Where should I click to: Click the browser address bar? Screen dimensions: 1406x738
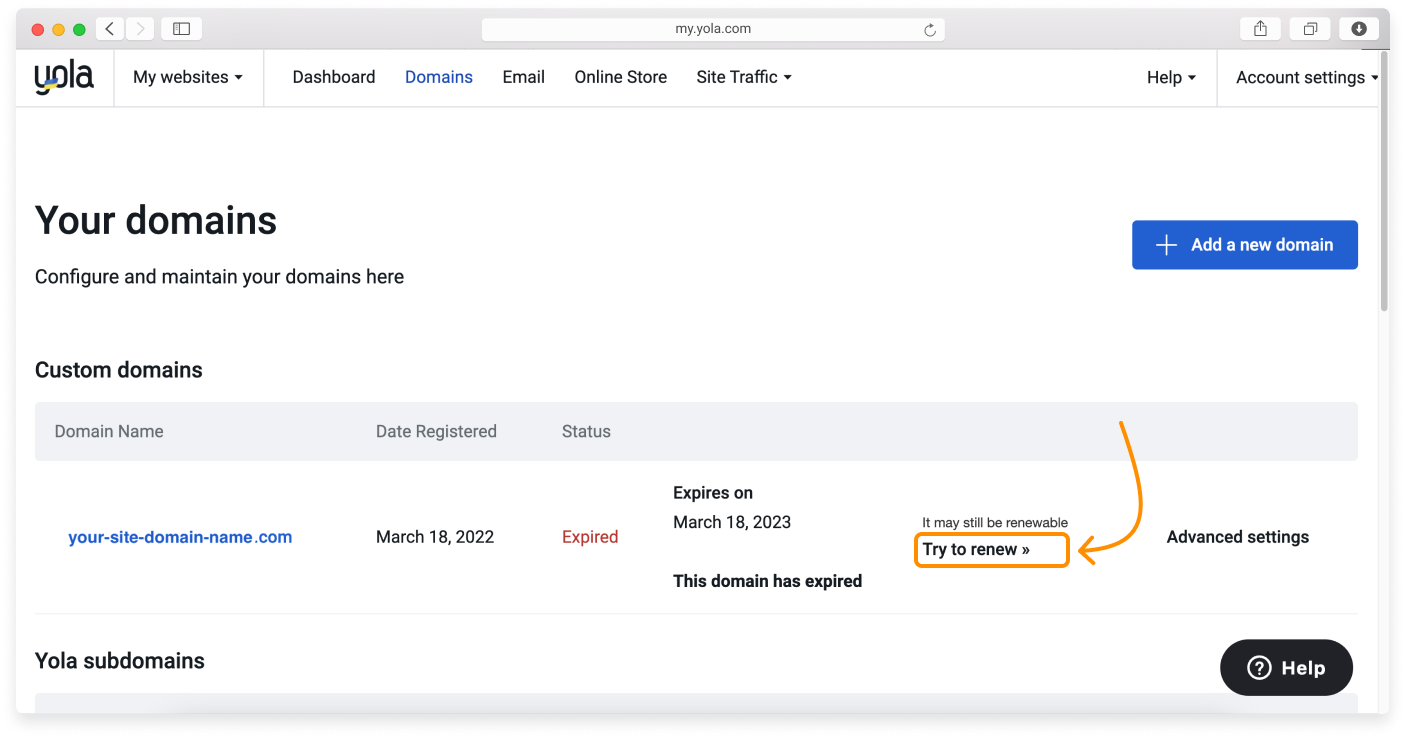coord(712,29)
